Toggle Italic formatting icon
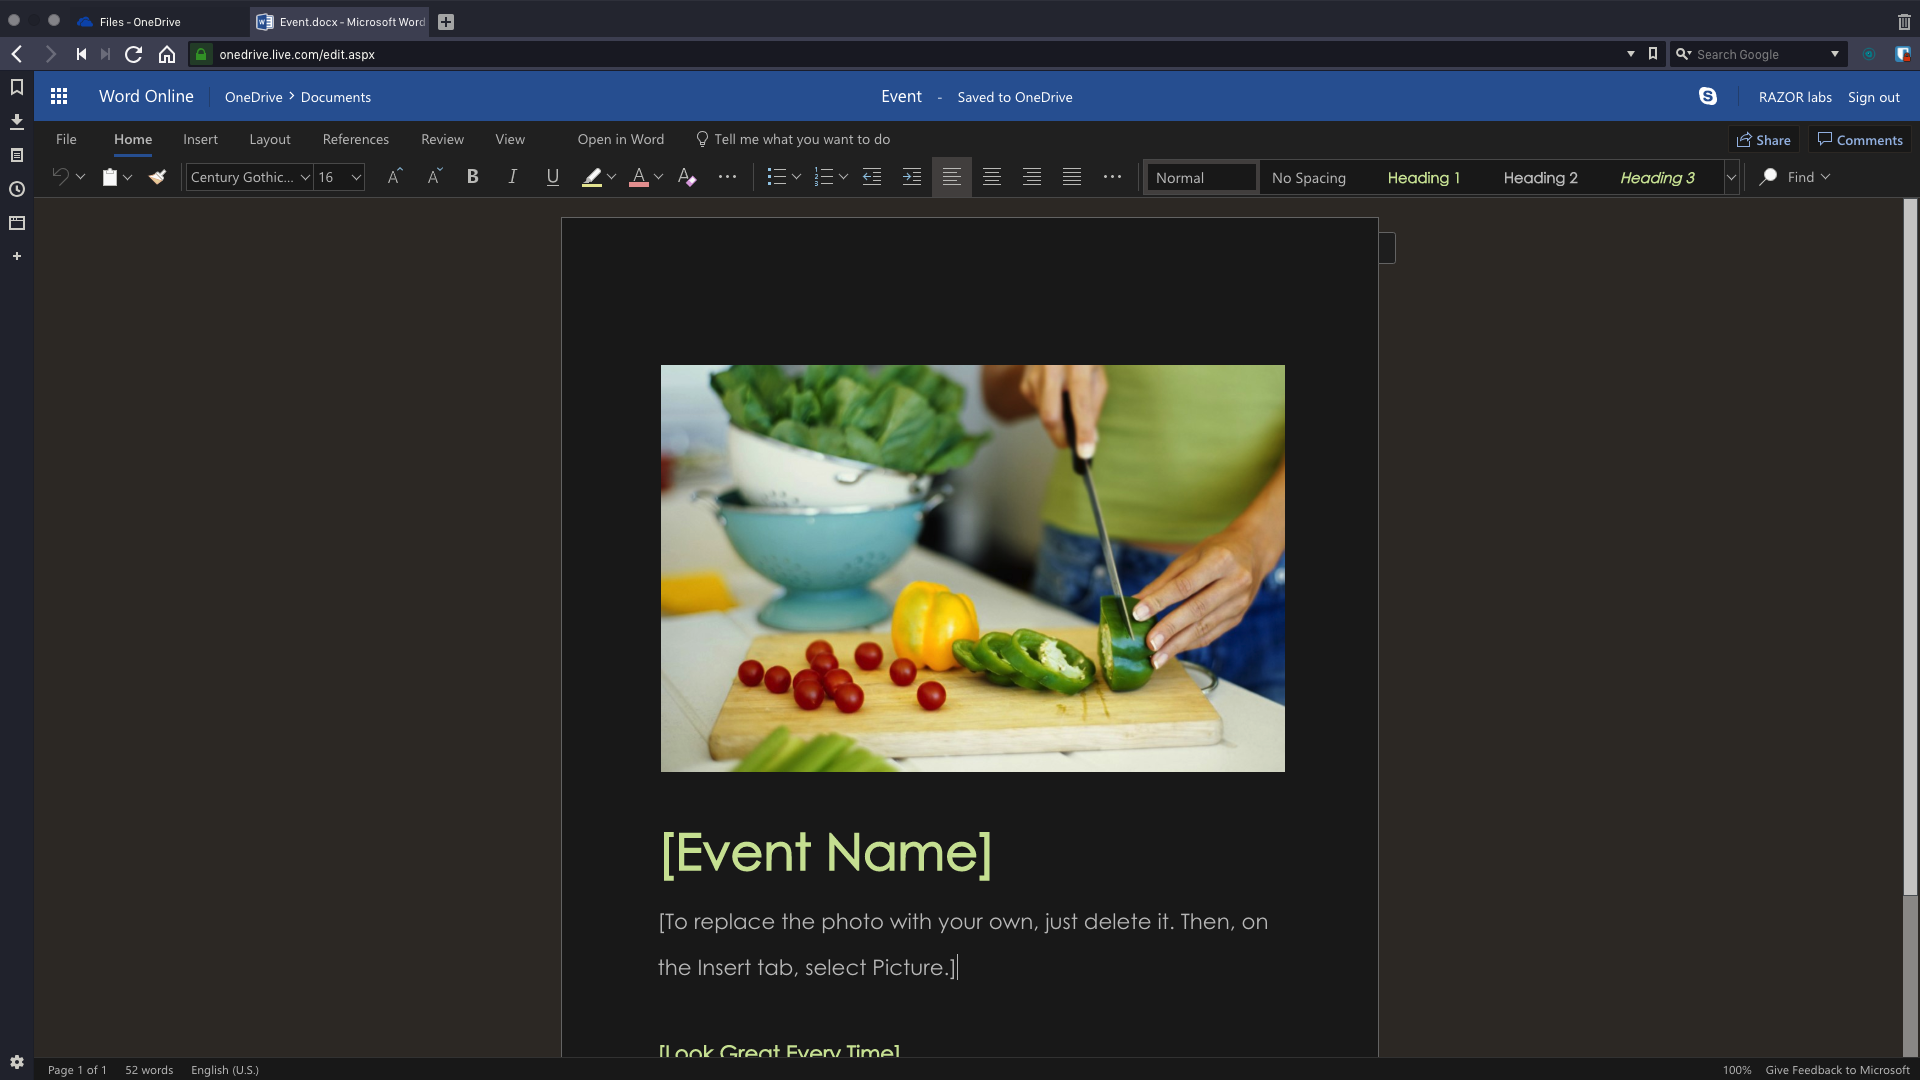The width and height of the screenshot is (1920, 1080). 513,177
